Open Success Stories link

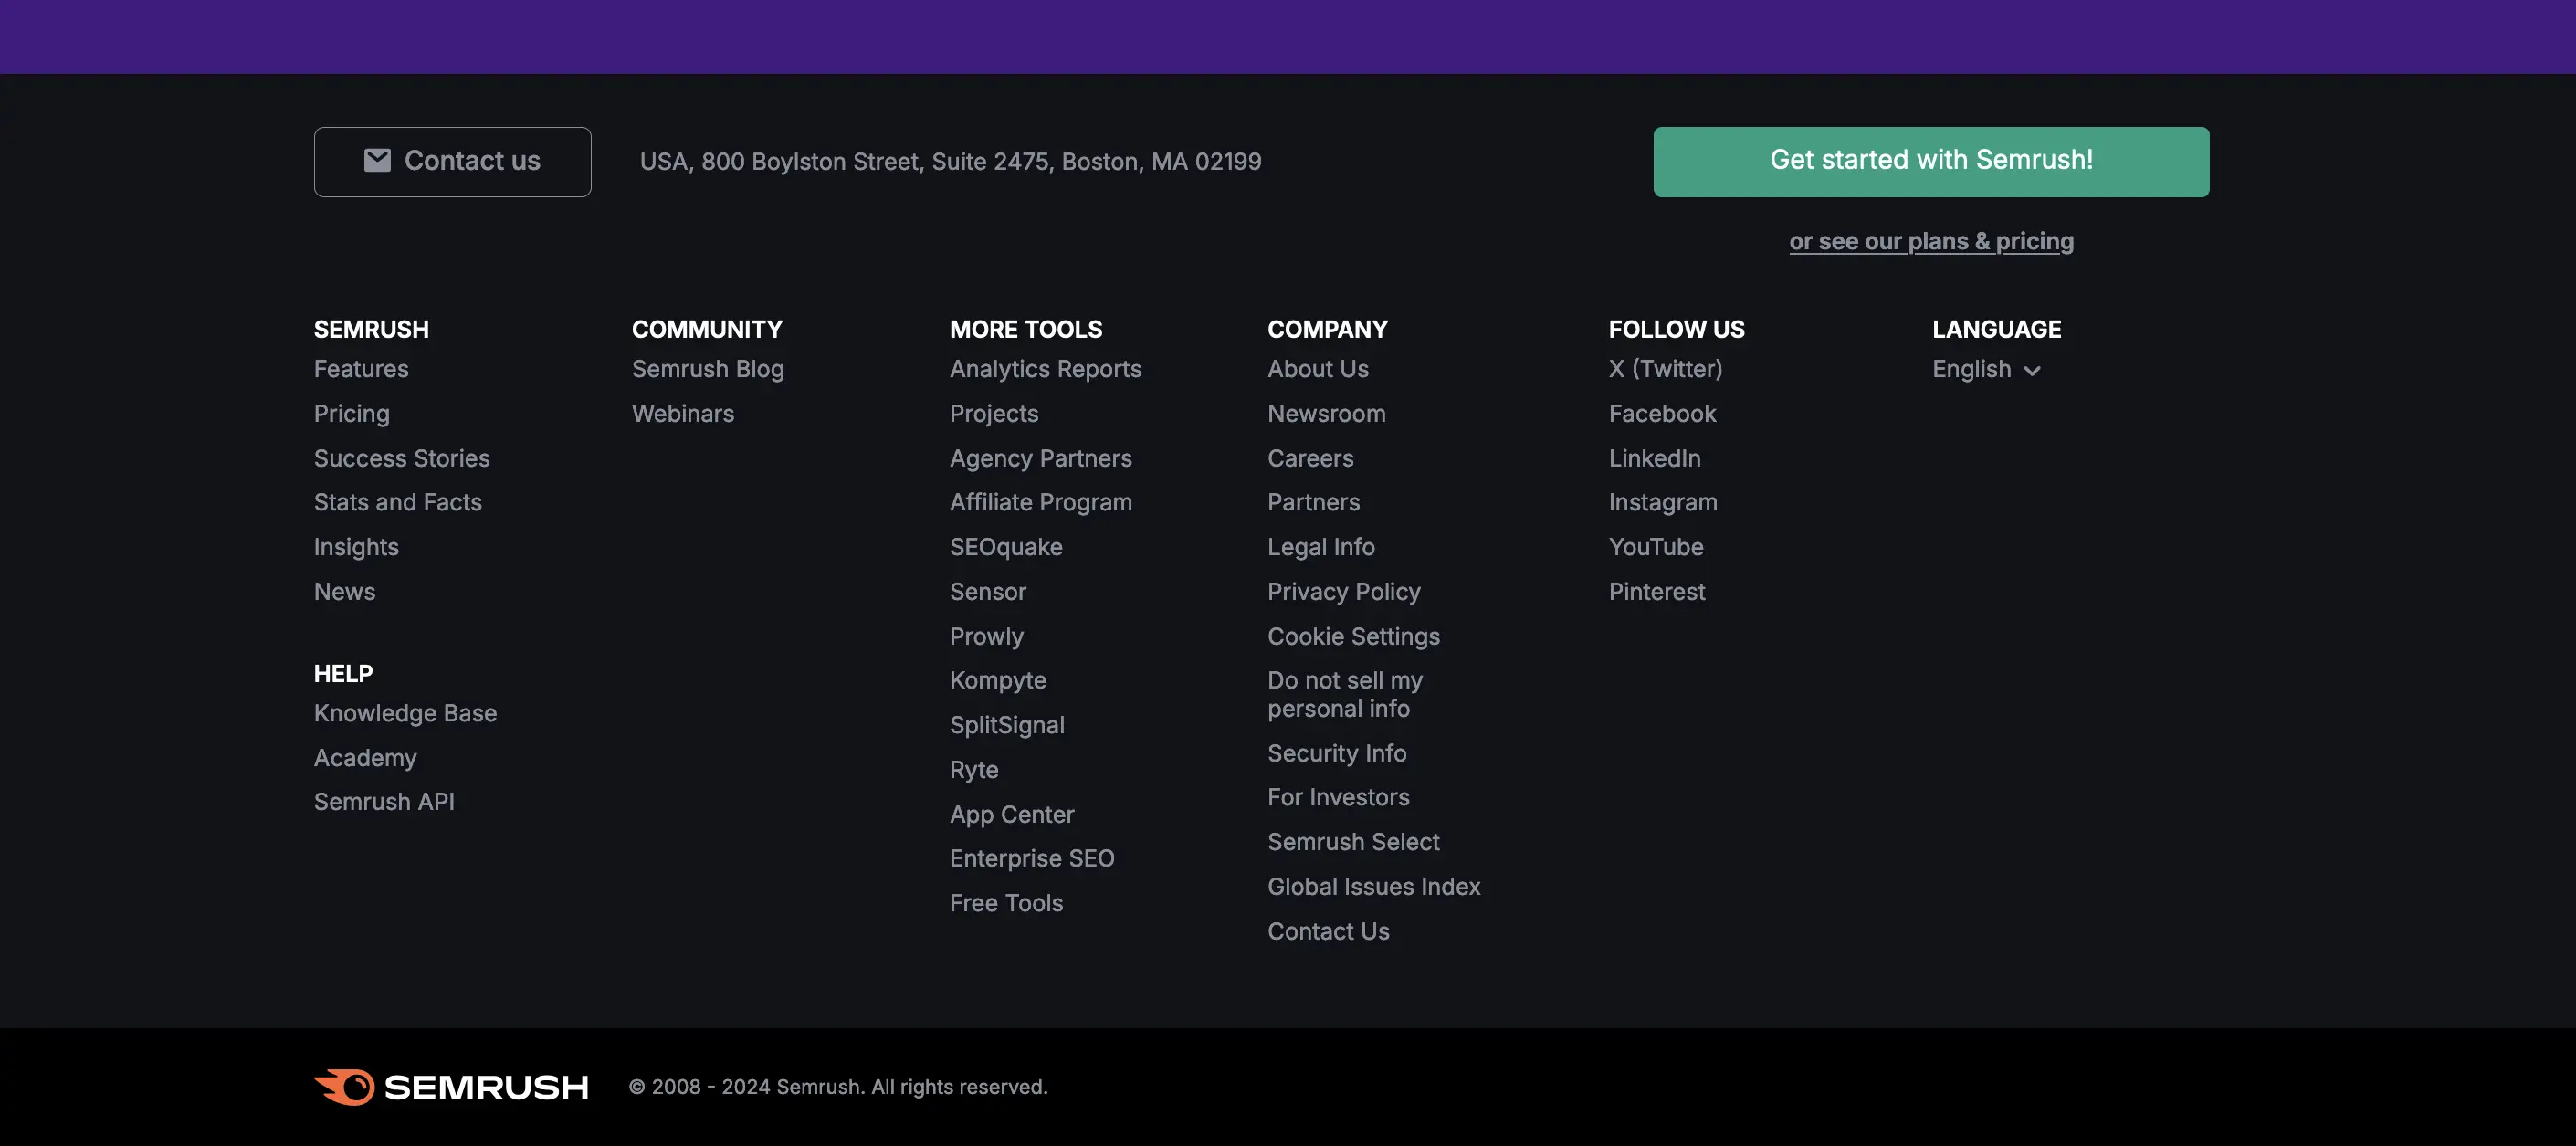402,458
